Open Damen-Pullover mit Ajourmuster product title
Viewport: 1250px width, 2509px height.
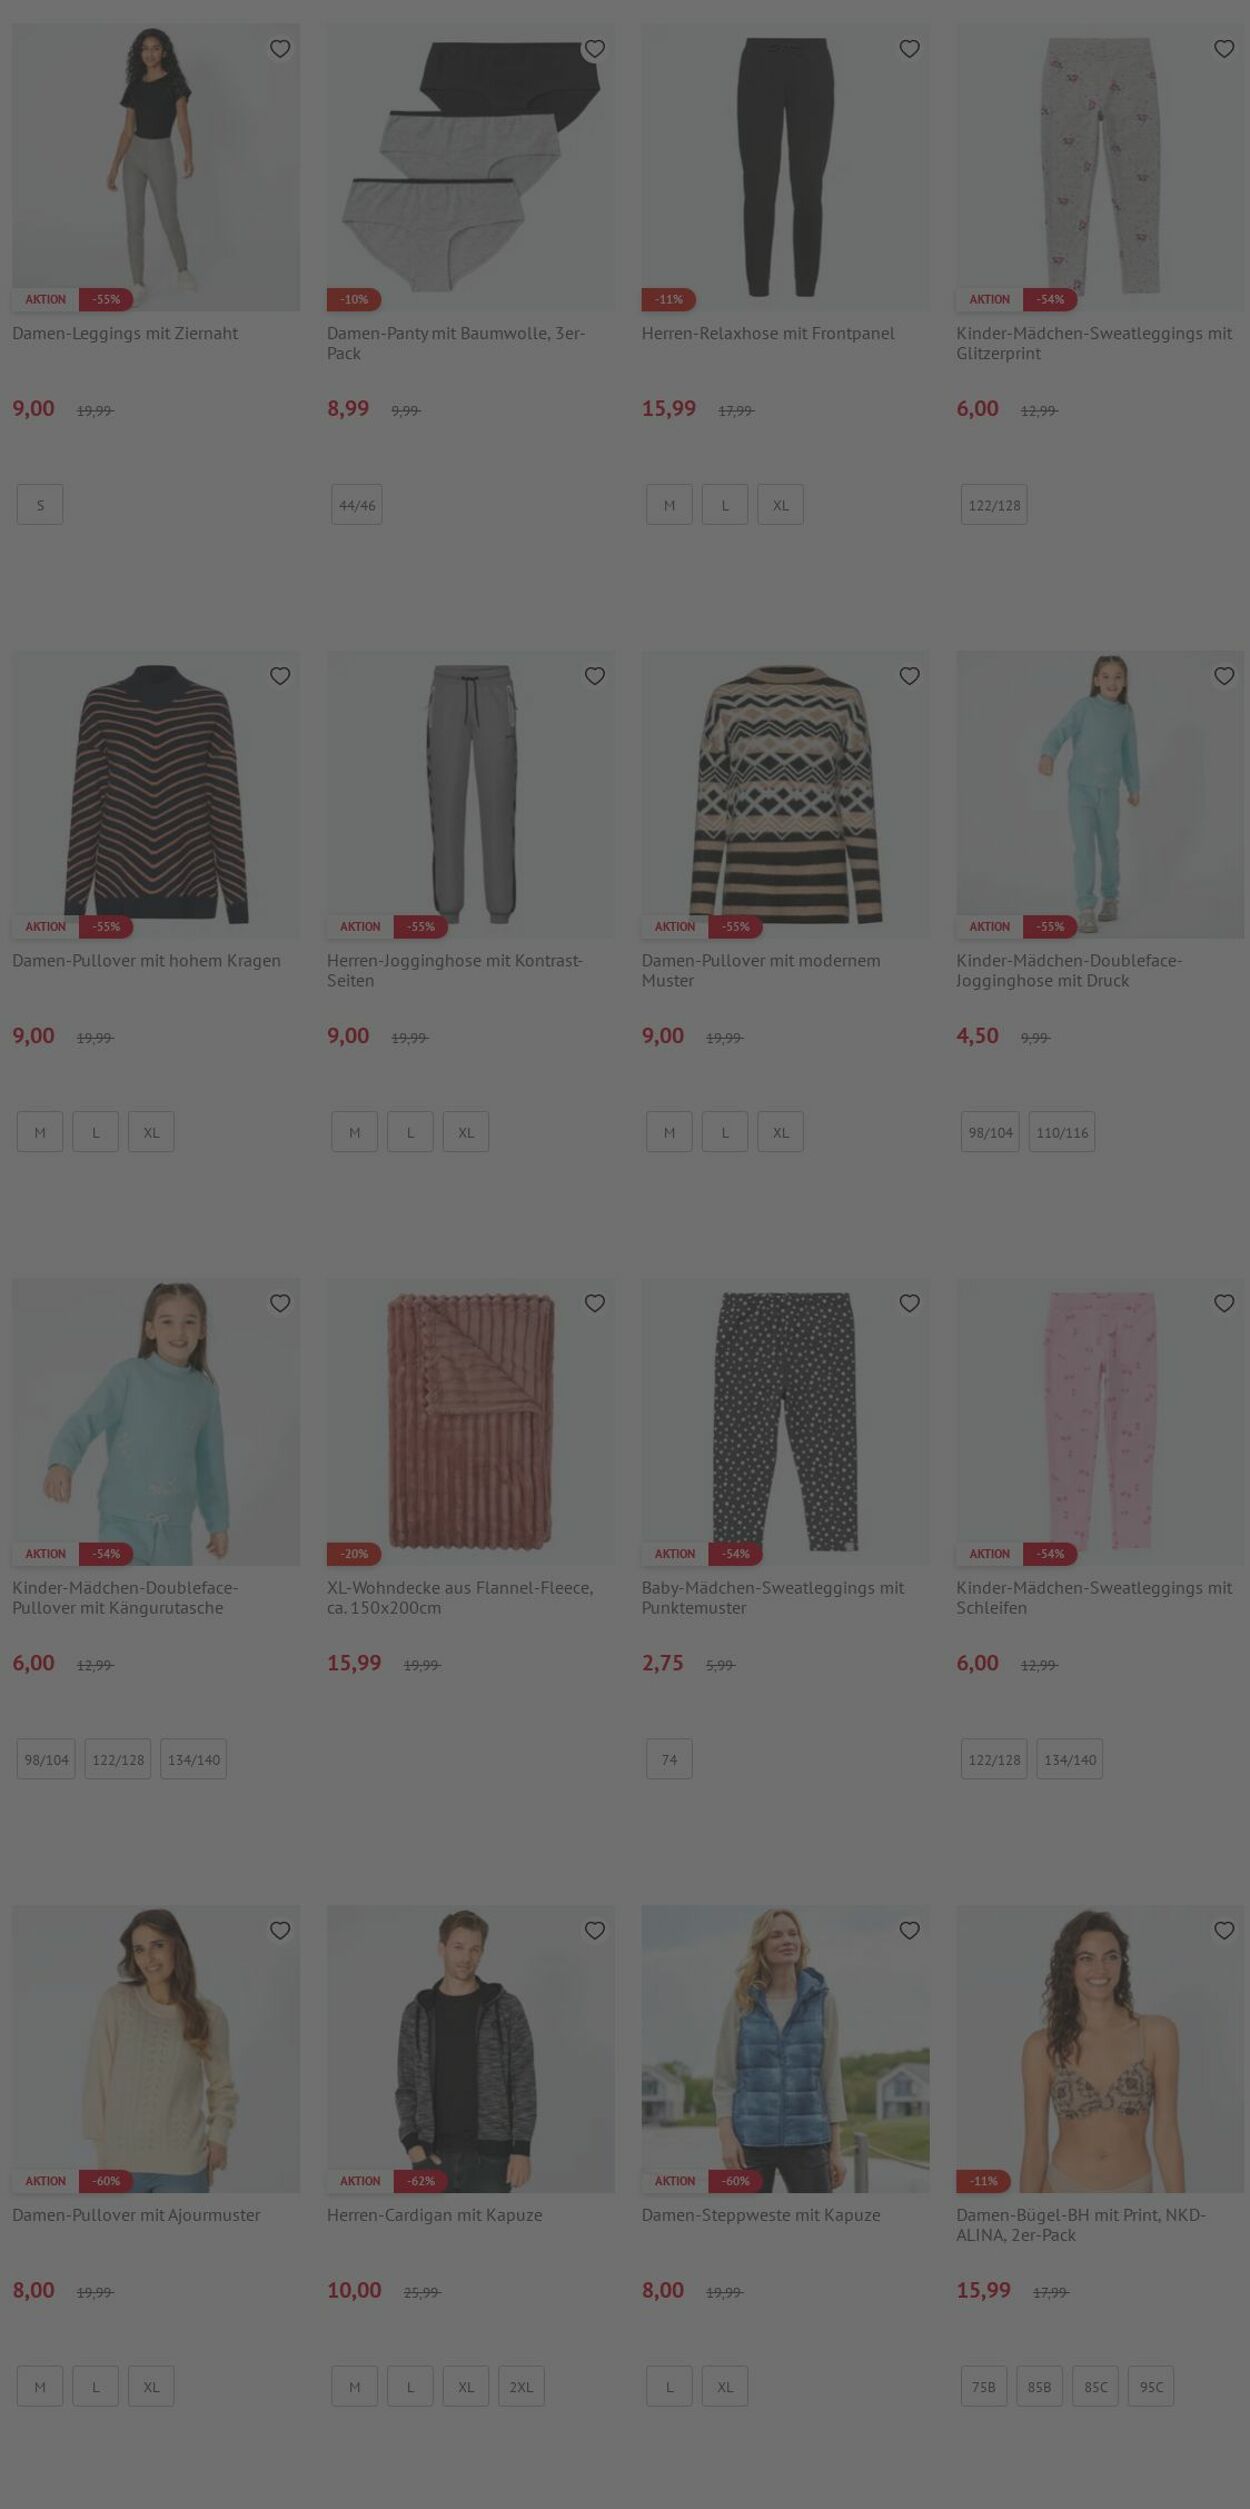click(136, 2215)
